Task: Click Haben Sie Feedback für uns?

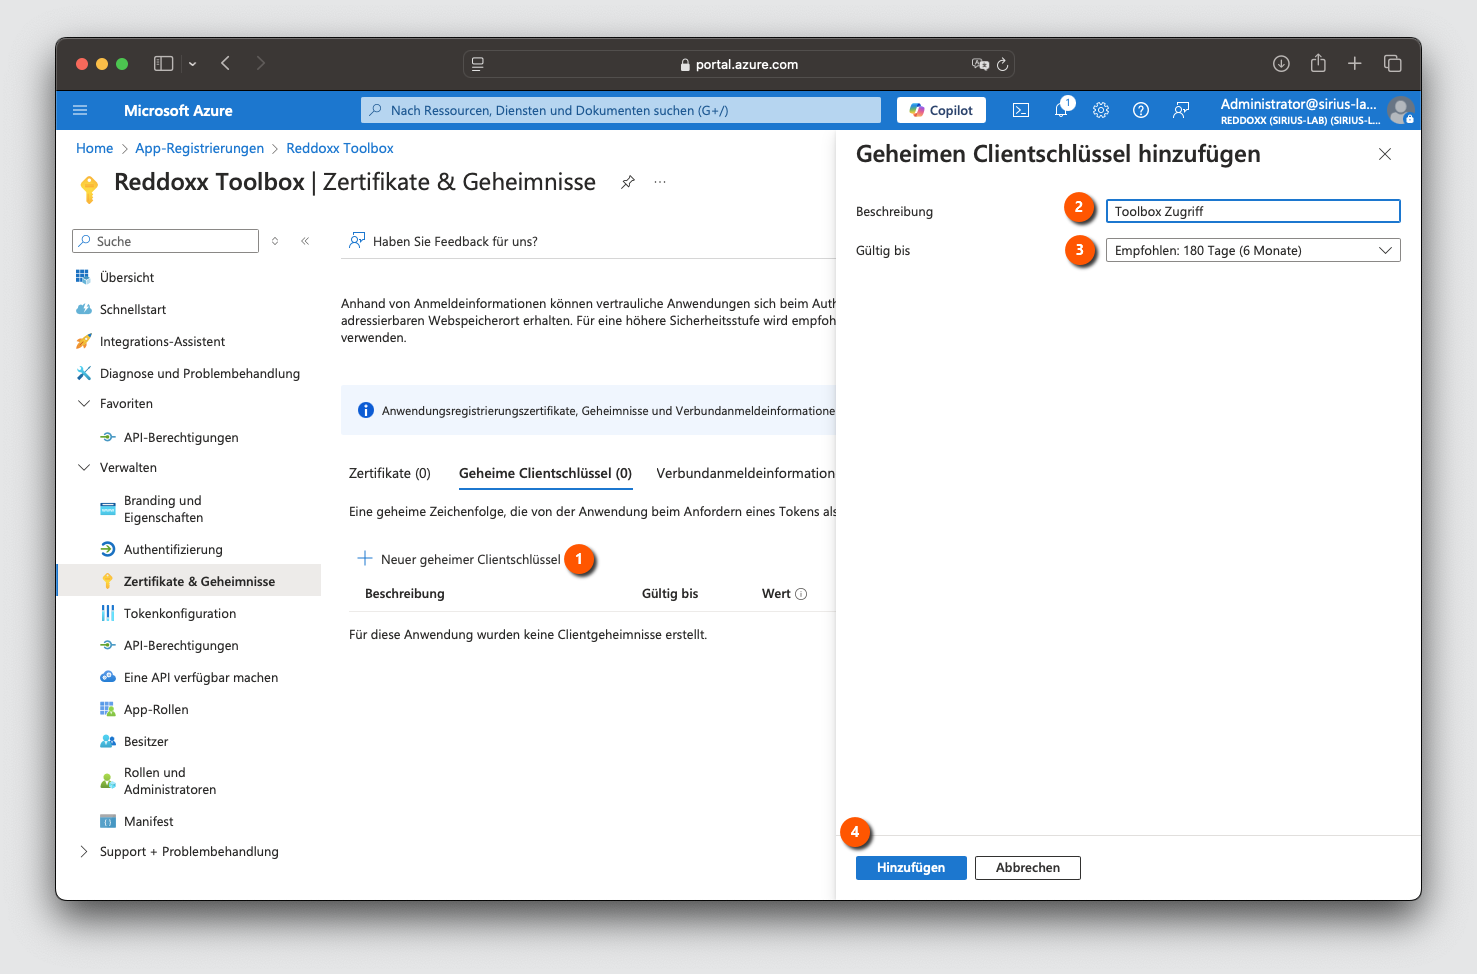Action: click(443, 241)
